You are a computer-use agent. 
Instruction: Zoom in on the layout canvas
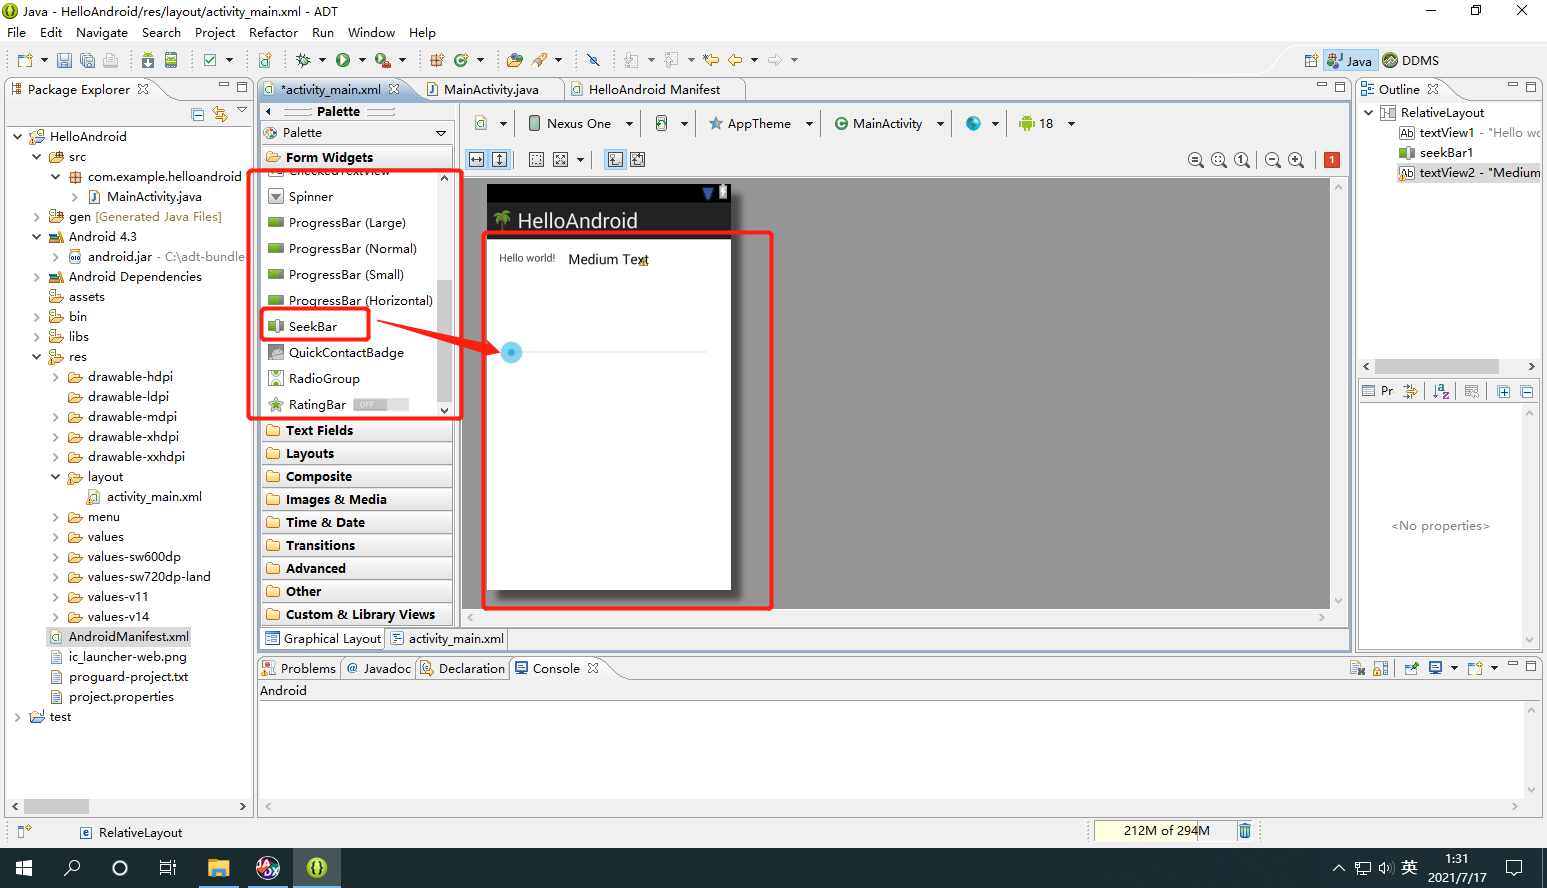pos(1296,160)
